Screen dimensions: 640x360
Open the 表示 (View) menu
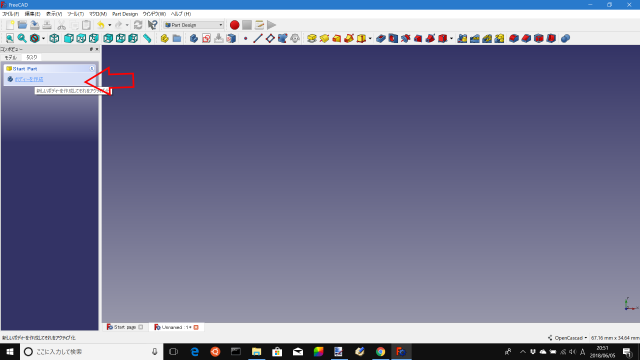coord(54,14)
